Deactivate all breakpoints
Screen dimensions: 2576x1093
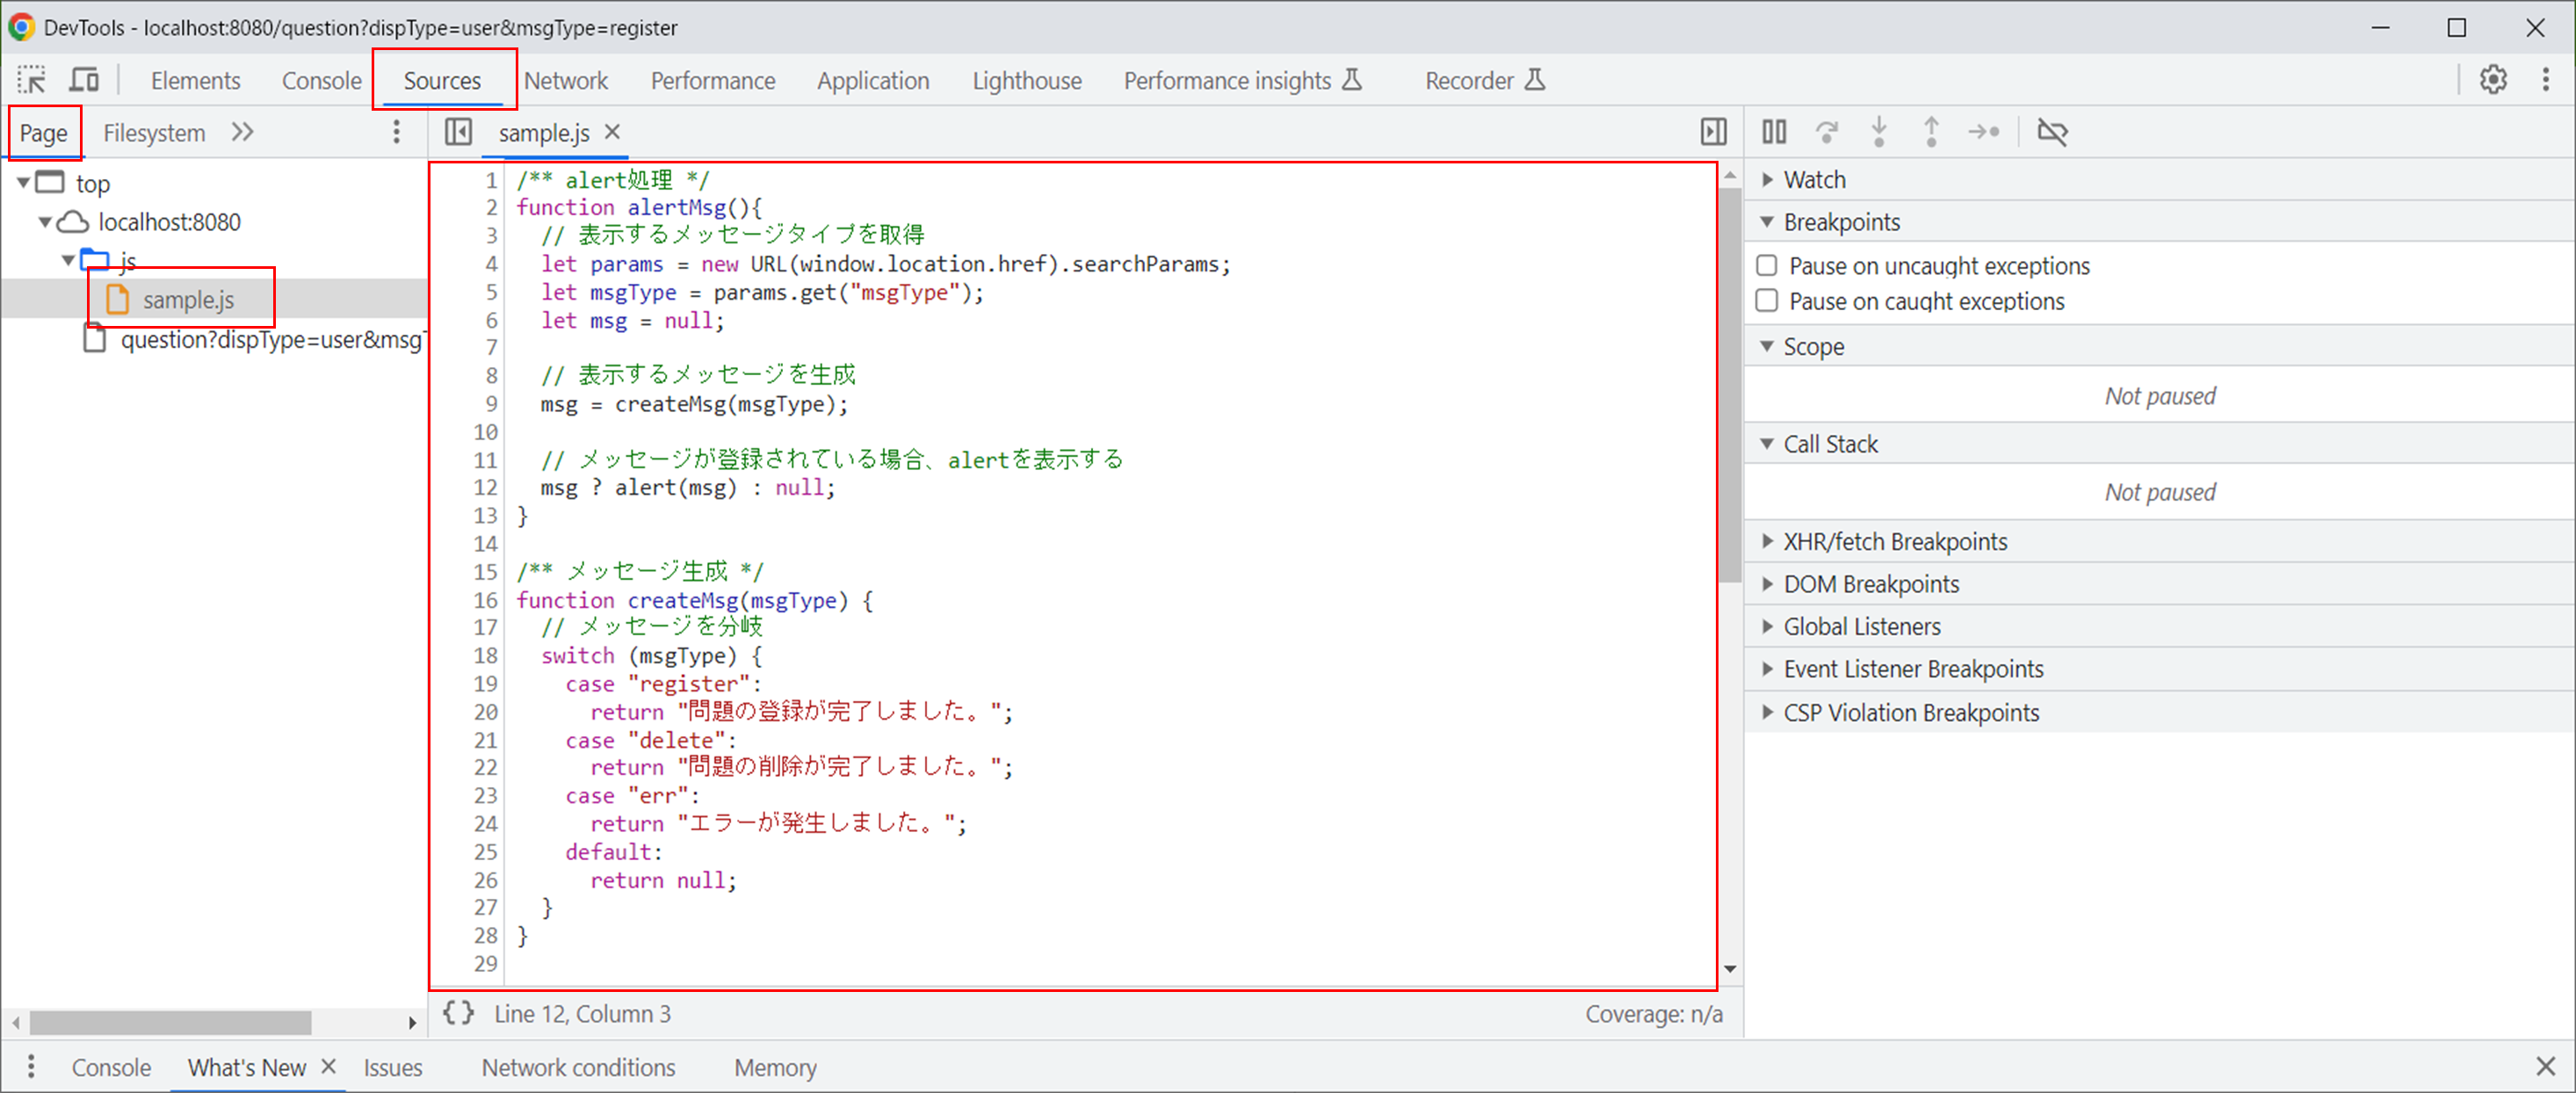click(x=2052, y=131)
